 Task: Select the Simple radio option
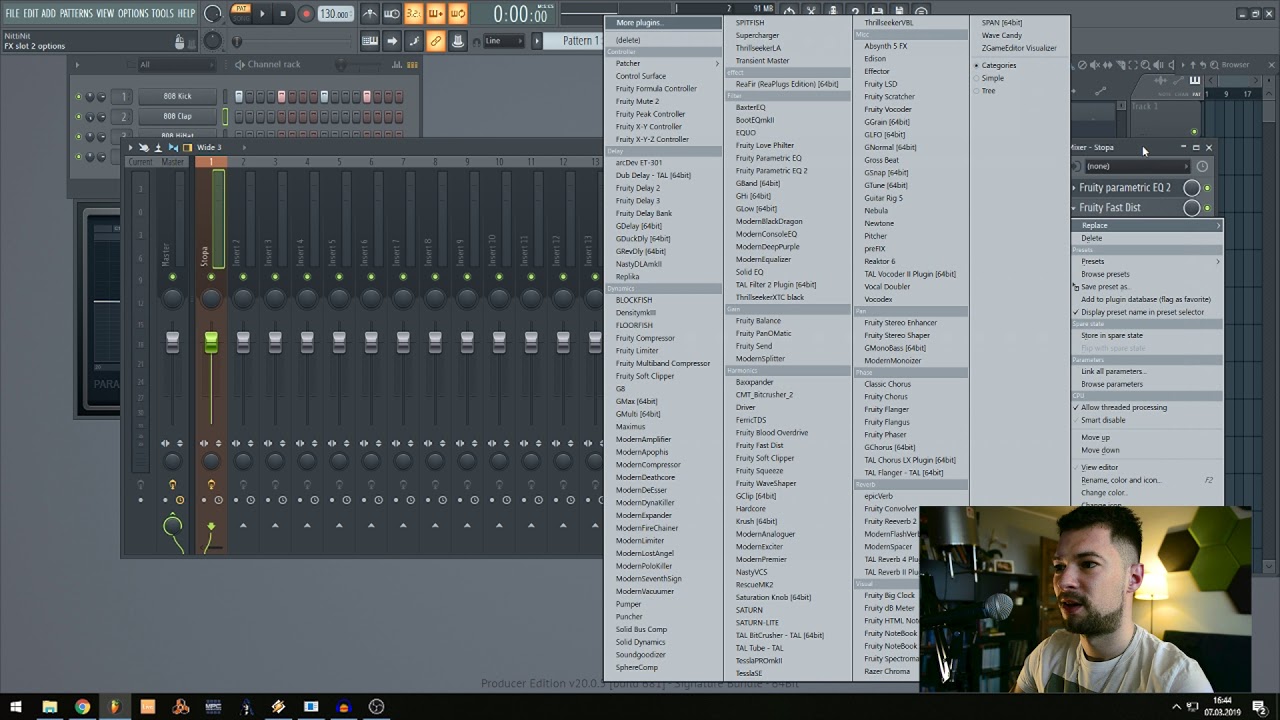coord(991,78)
